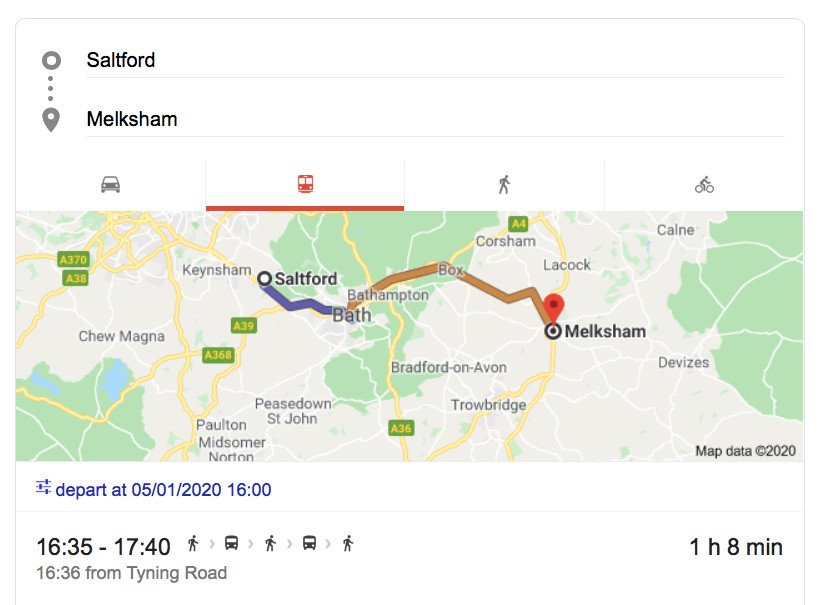Click the origin circle icon beside Saltford

(51, 61)
